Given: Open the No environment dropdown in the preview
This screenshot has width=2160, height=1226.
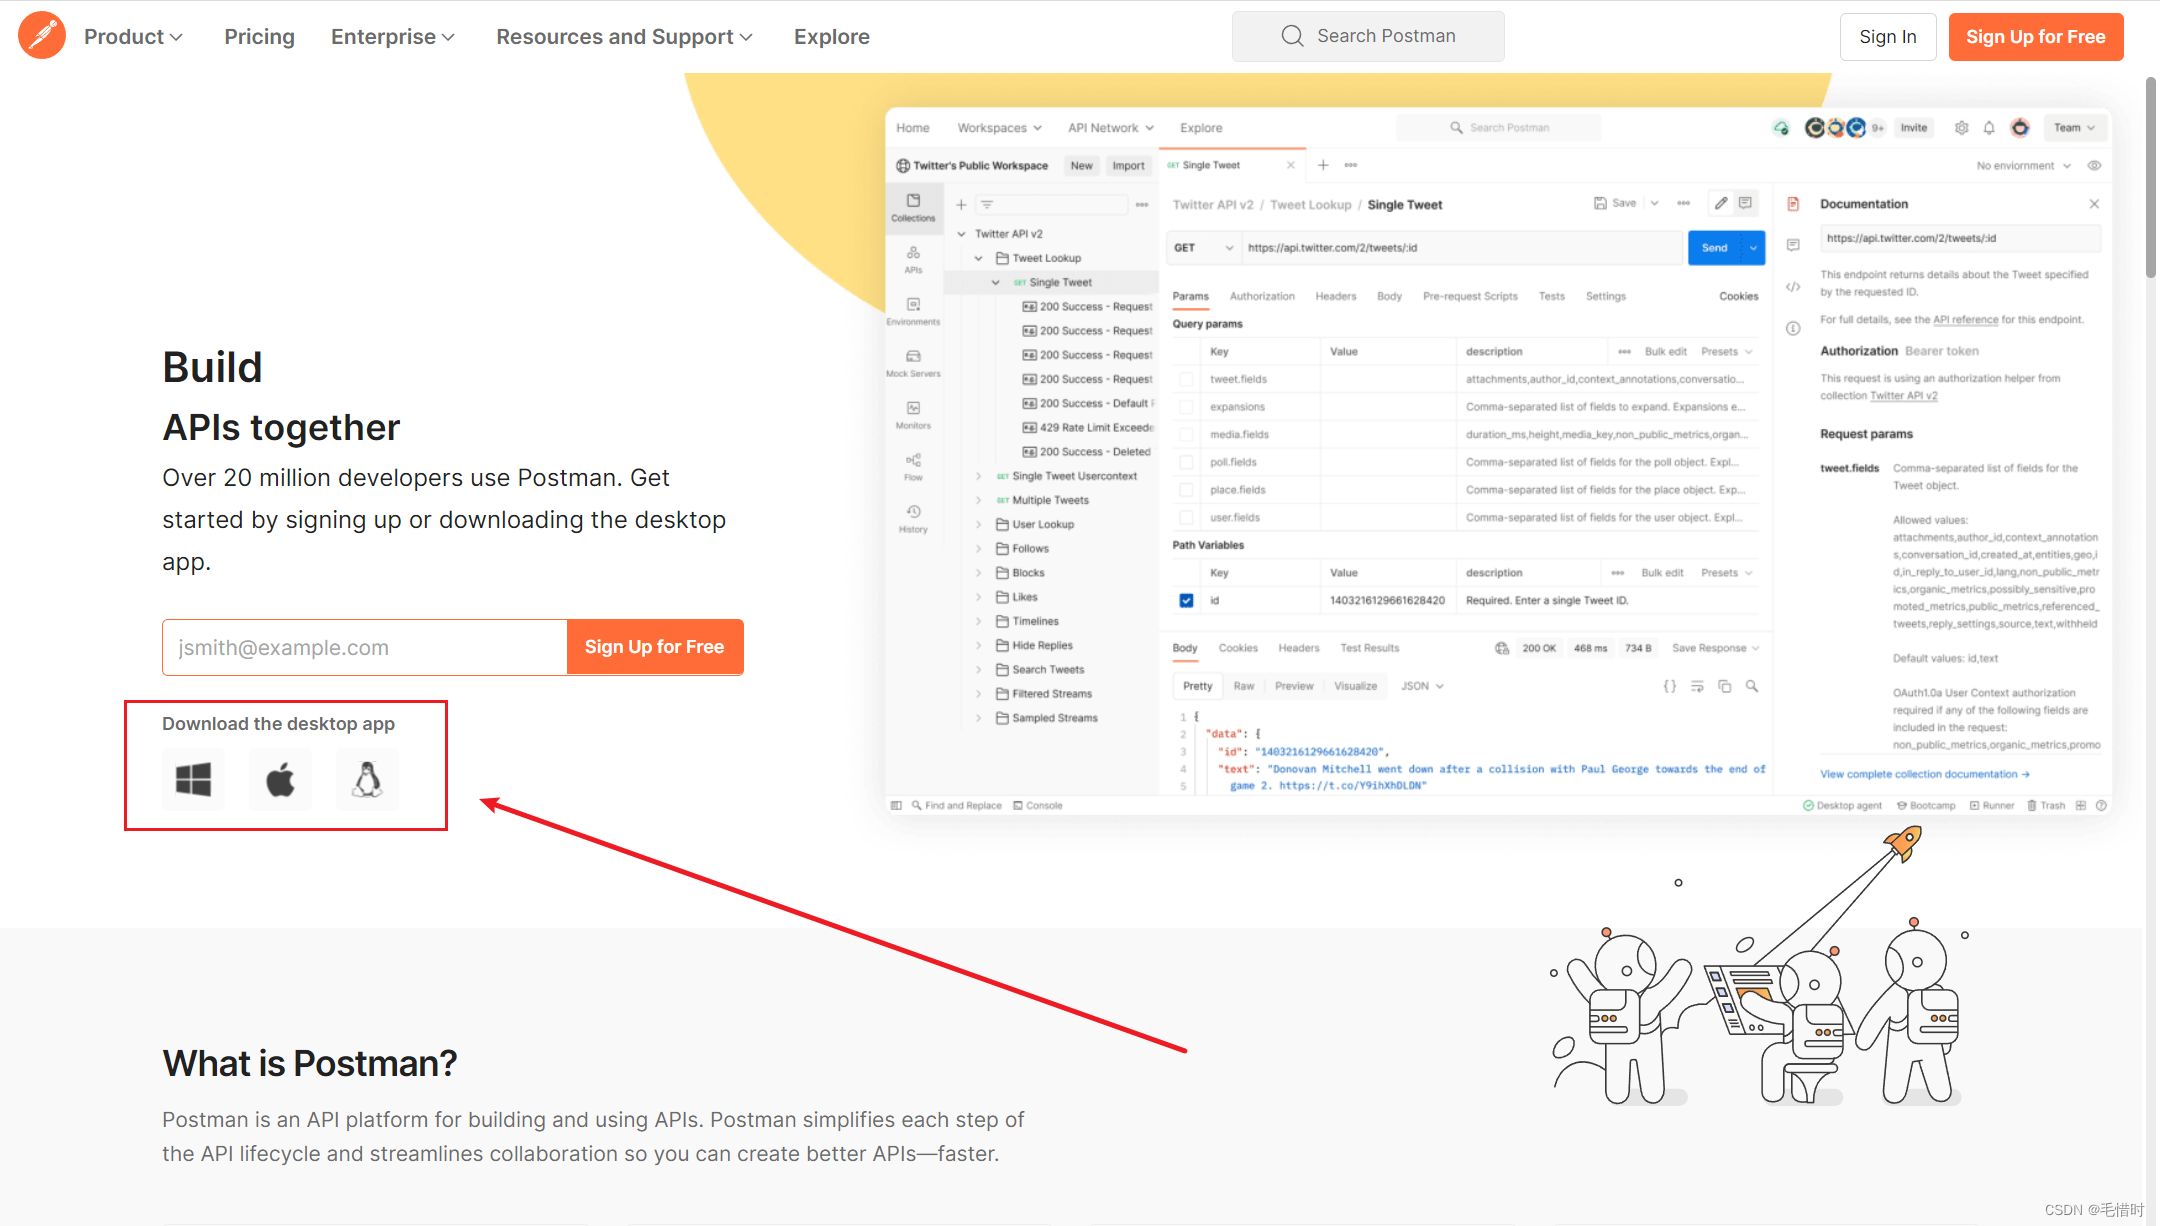Looking at the screenshot, I should (2023, 166).
